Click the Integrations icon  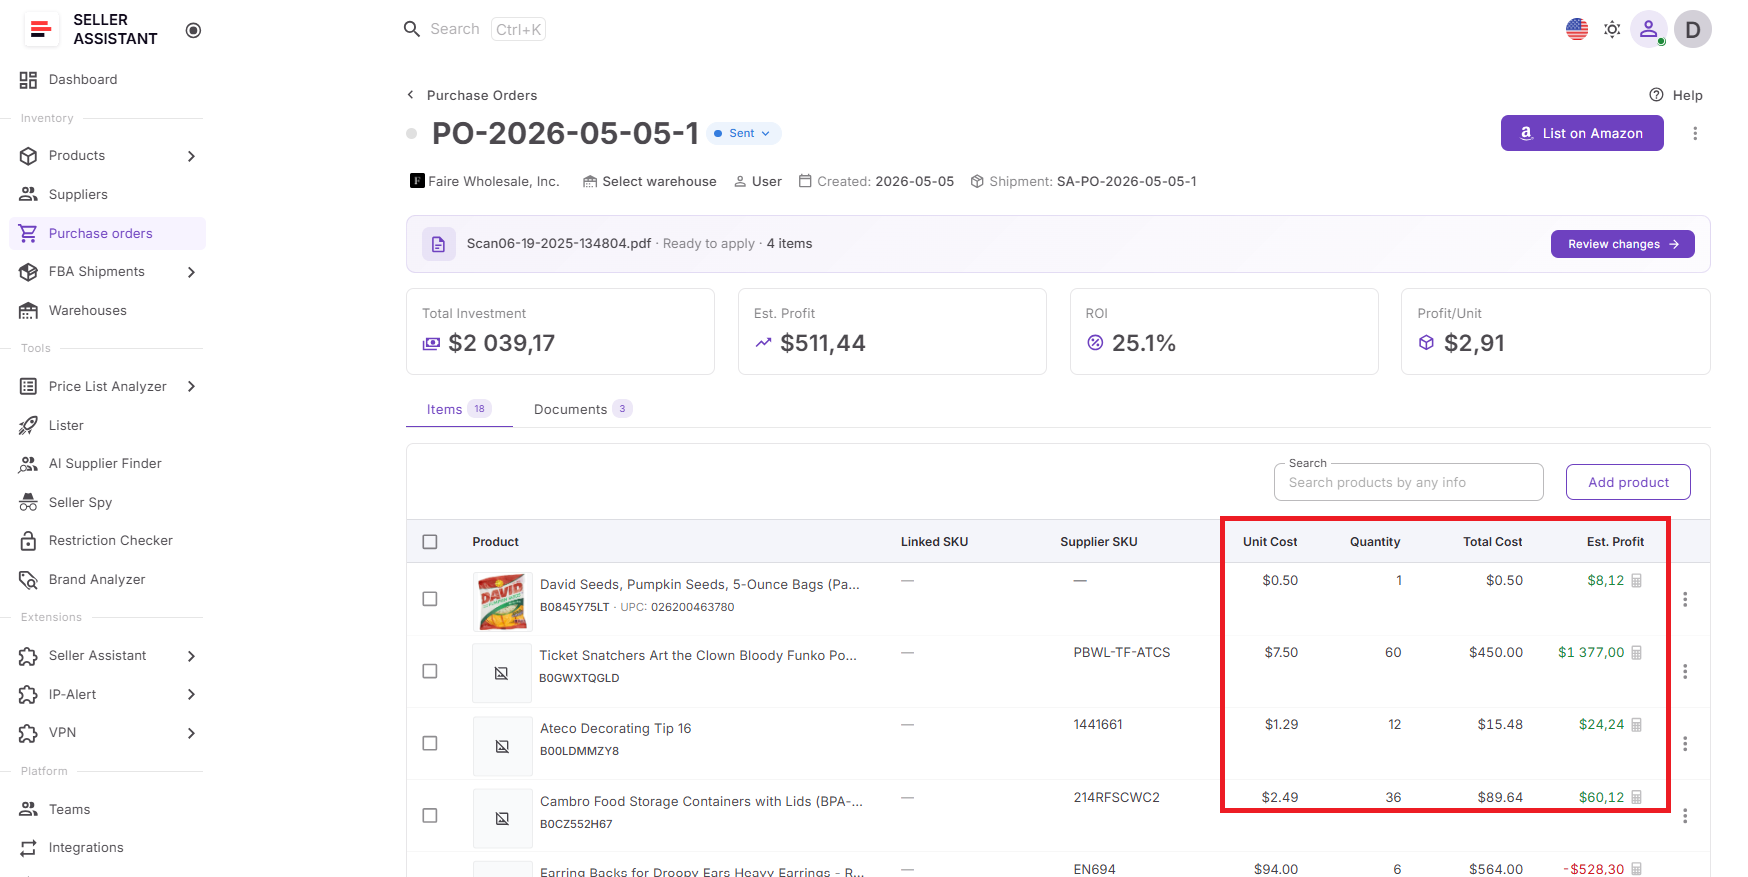coord(28,848)
